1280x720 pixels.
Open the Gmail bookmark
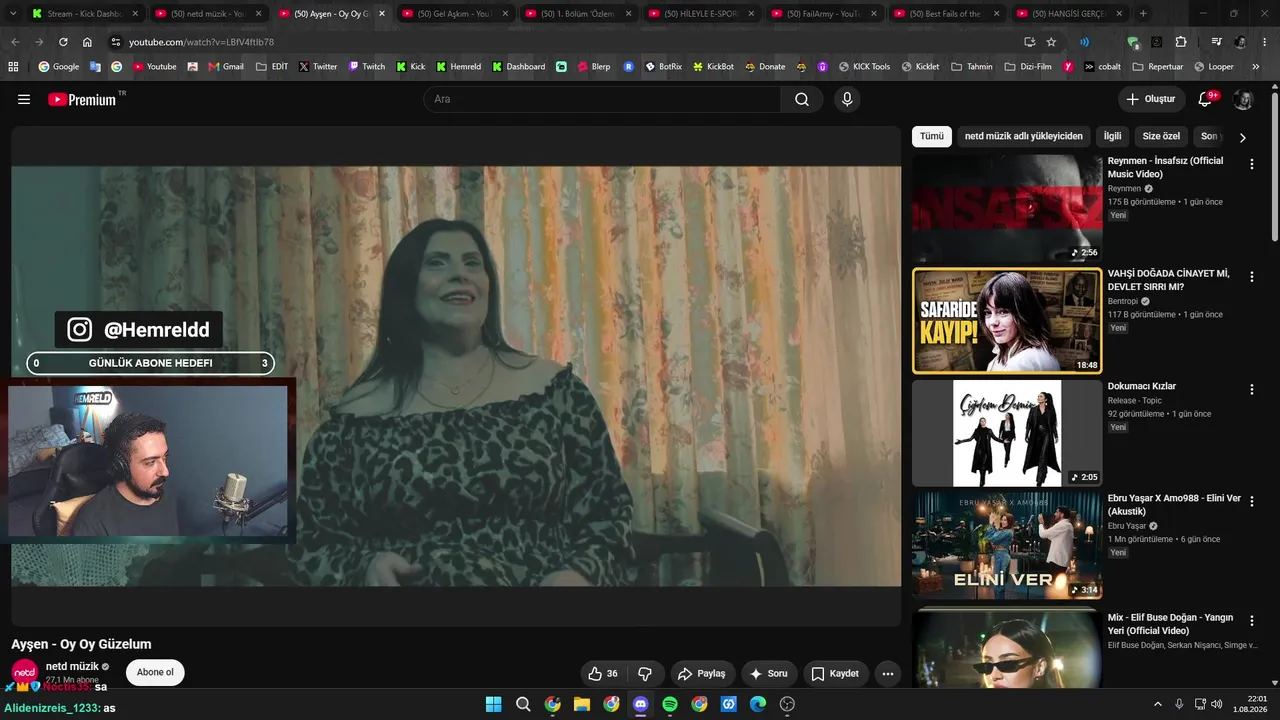tap(226, 67)
